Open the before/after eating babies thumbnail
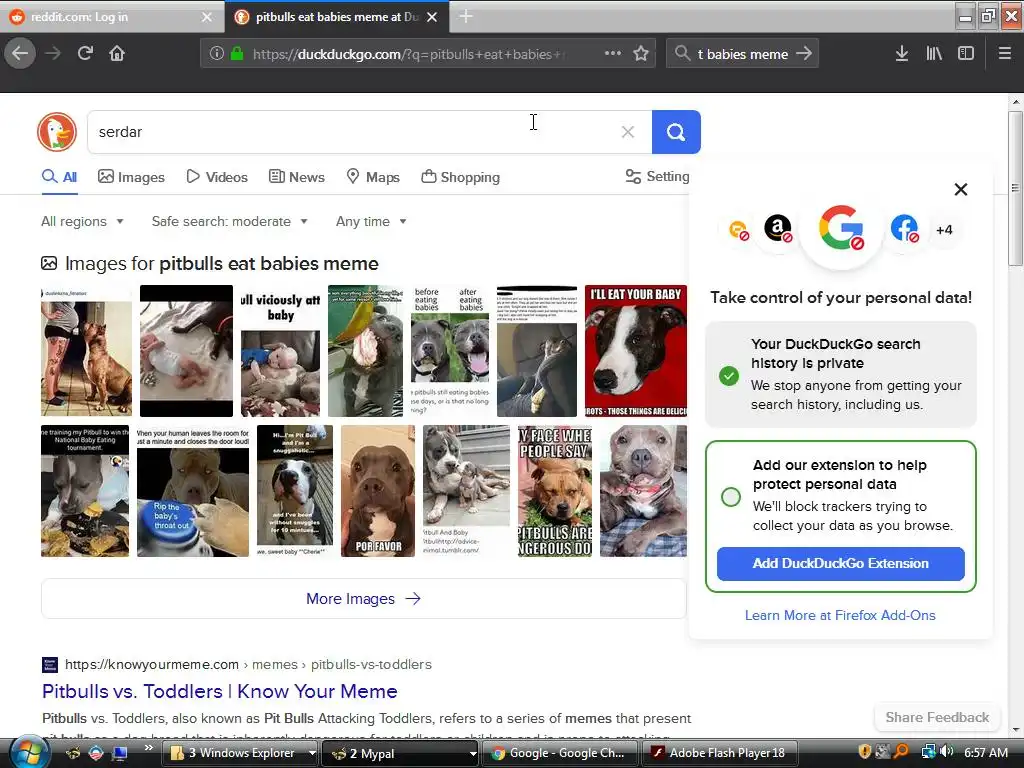 450,351
